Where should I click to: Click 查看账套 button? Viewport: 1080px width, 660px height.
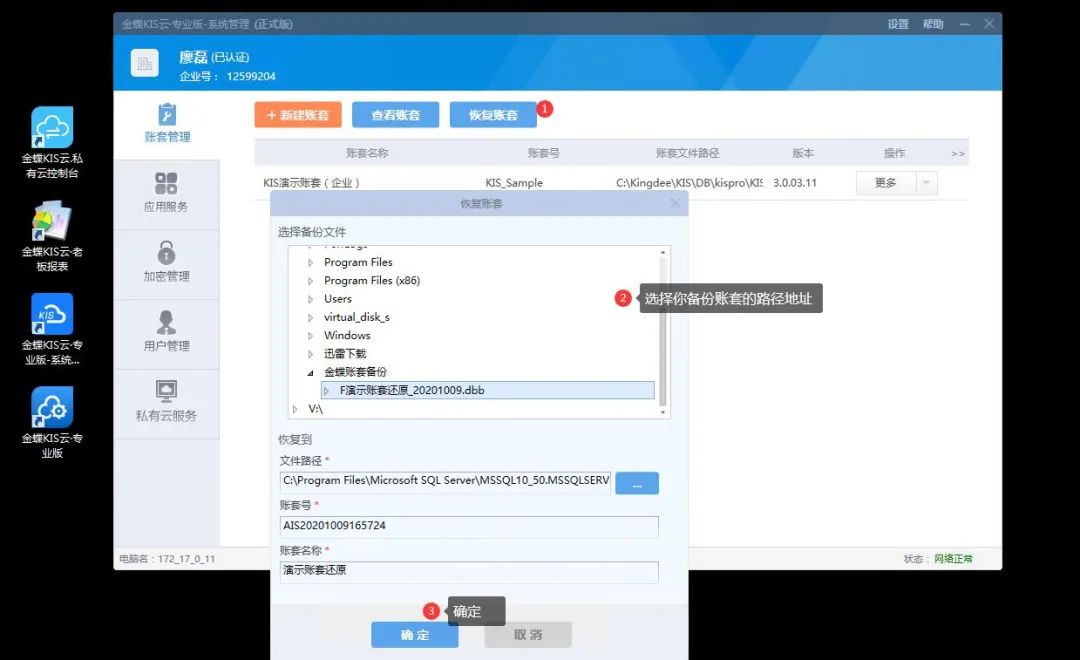pyautogui.click(x=395, y=115)
